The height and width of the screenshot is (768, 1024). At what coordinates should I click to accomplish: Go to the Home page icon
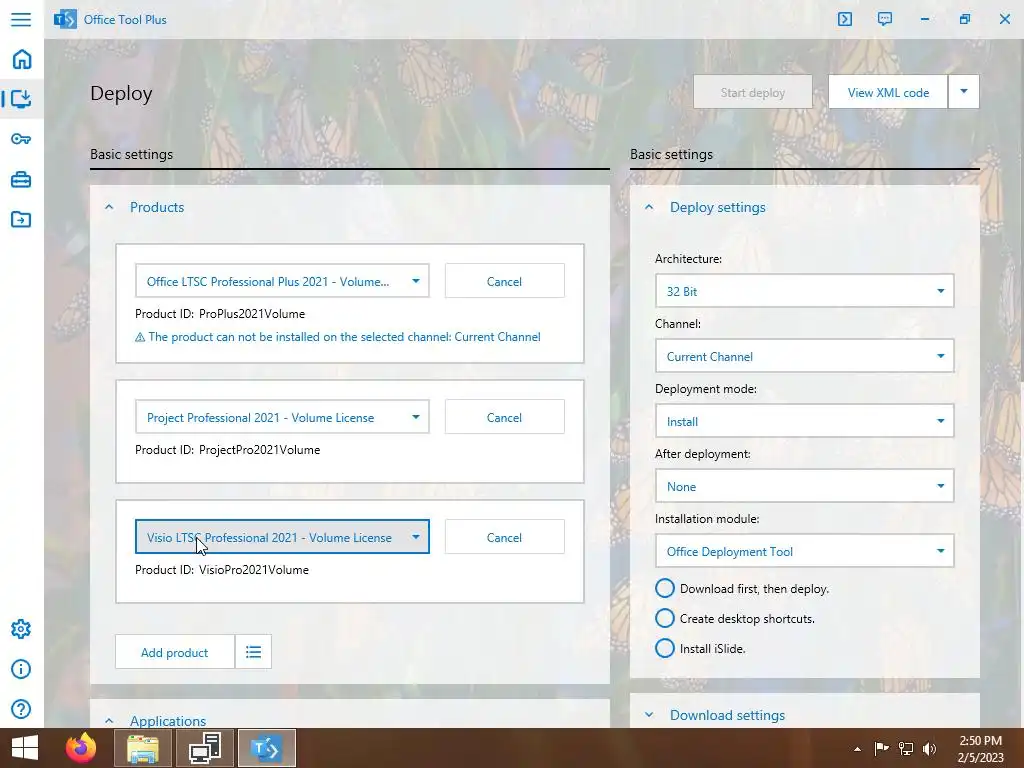point(22,59)
